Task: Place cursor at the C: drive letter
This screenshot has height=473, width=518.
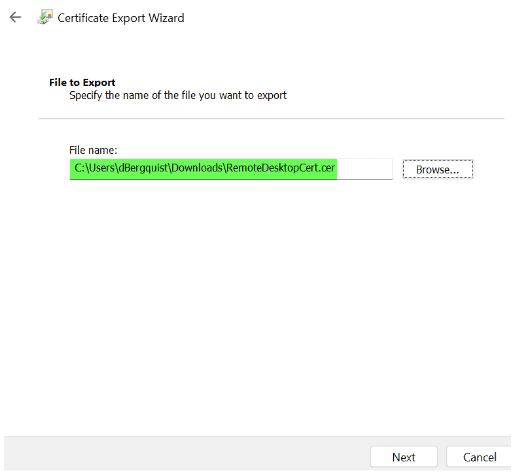Action: click(79, 168)
